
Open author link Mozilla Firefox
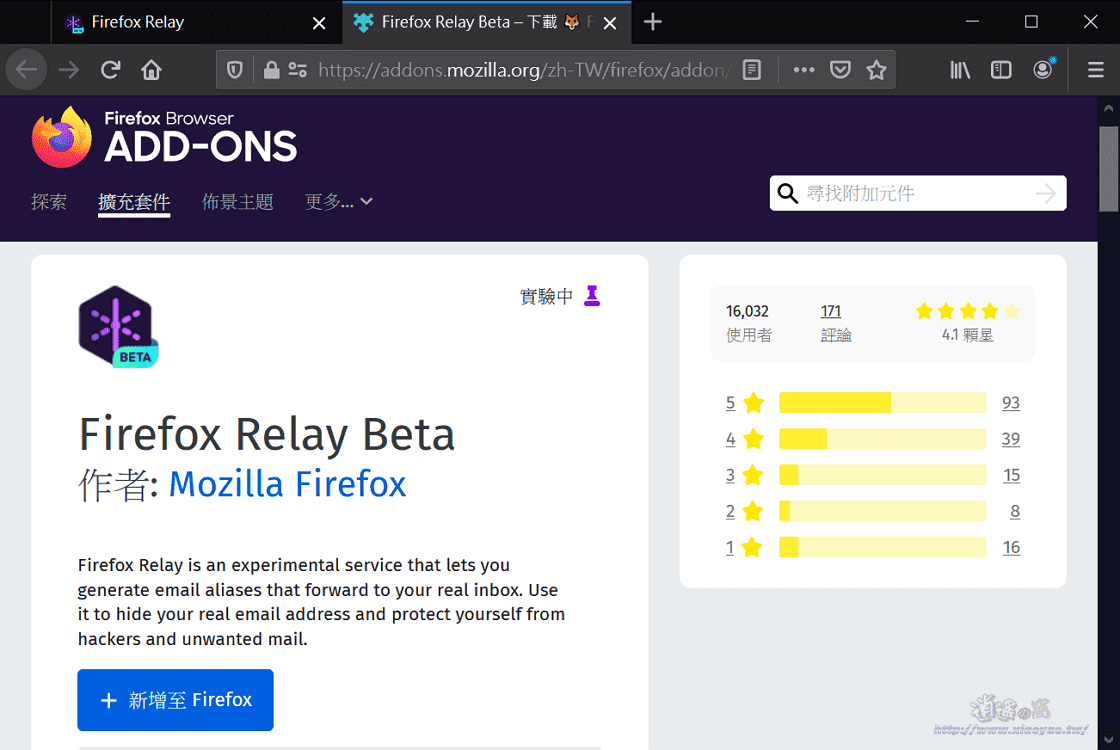(287, 484)
